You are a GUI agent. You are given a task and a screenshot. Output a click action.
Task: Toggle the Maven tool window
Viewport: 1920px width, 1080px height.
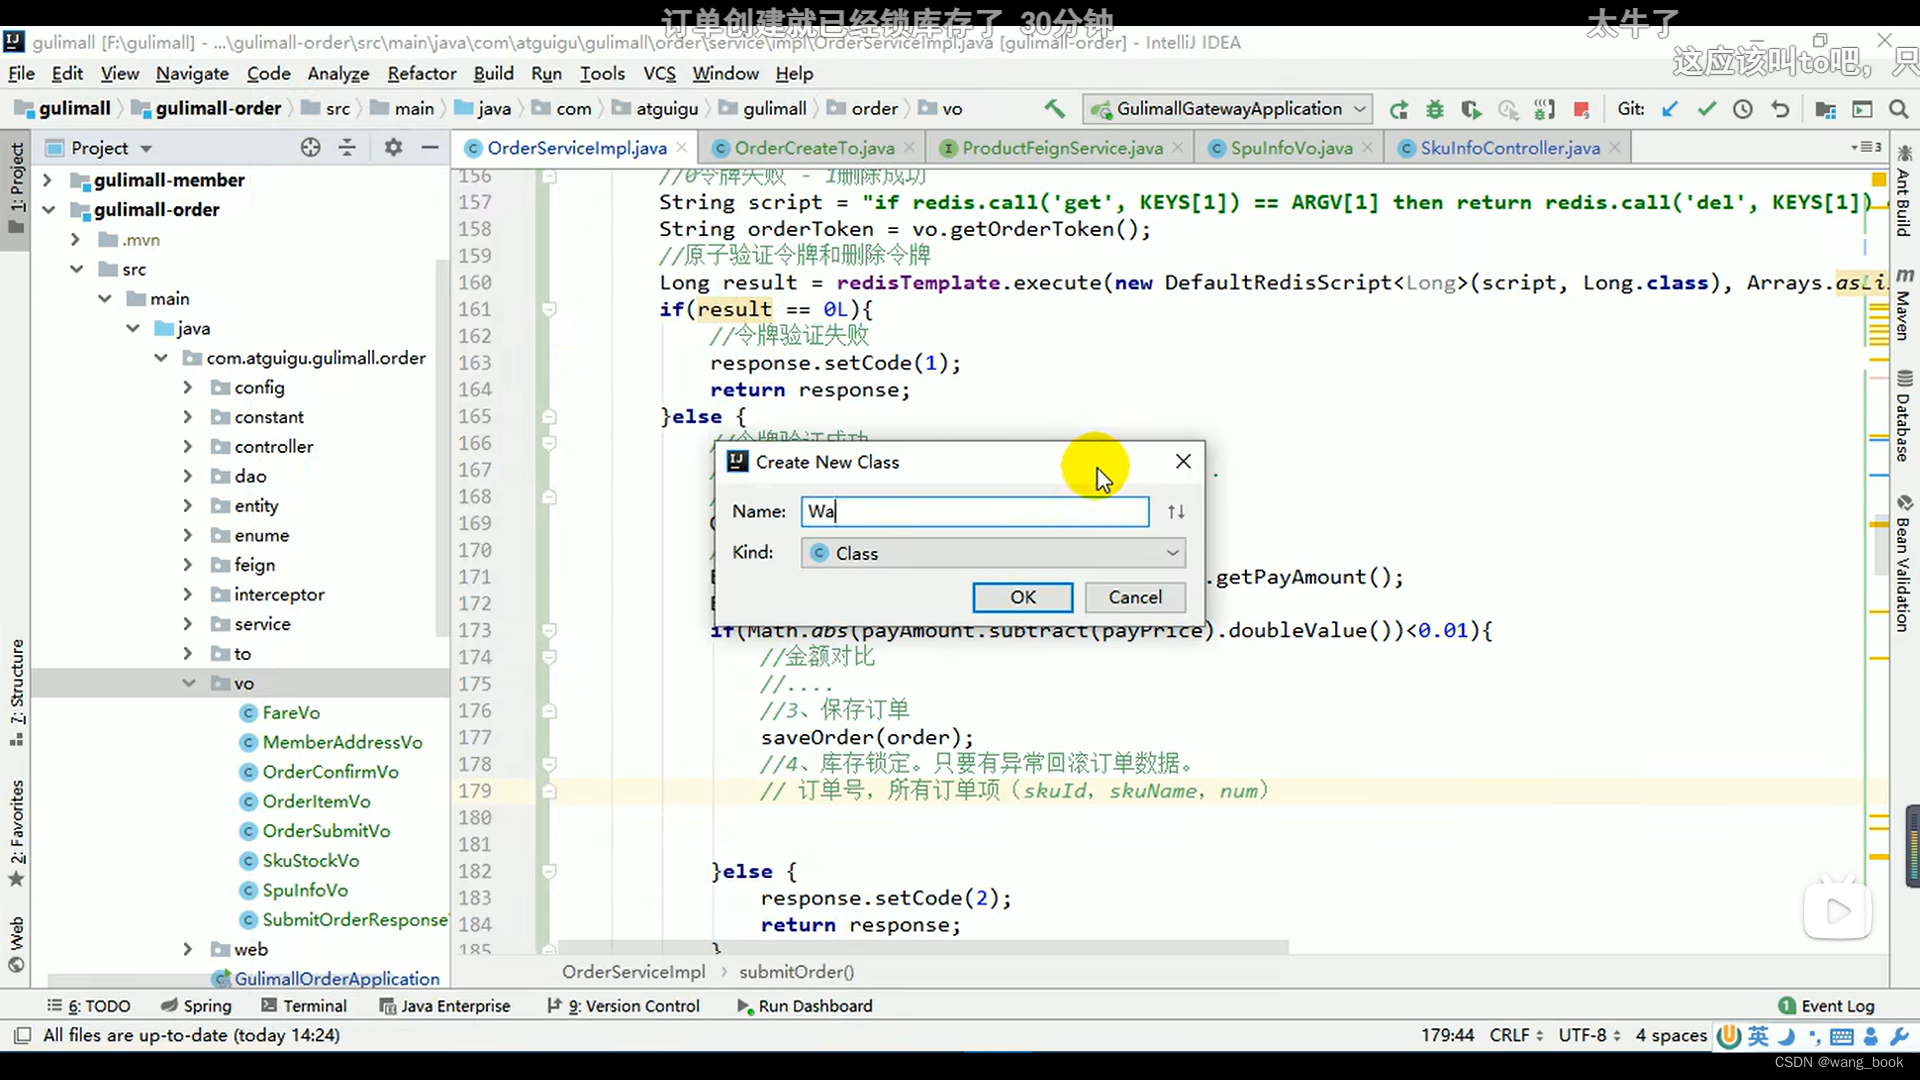pos(1904,305)
